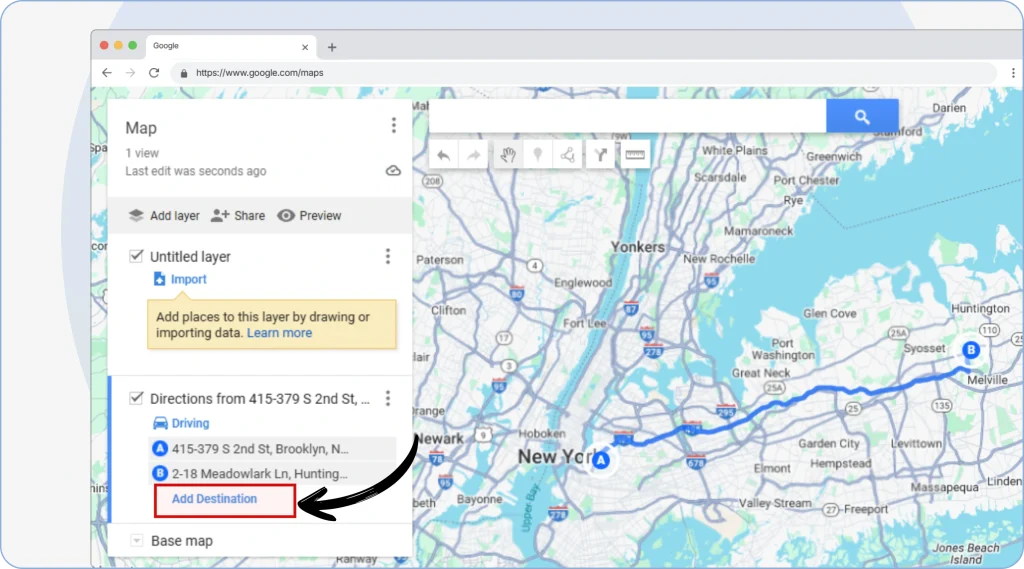Click Add layer
The height and width of the screenshot is (569, 1024).
(x=164, y=216)
